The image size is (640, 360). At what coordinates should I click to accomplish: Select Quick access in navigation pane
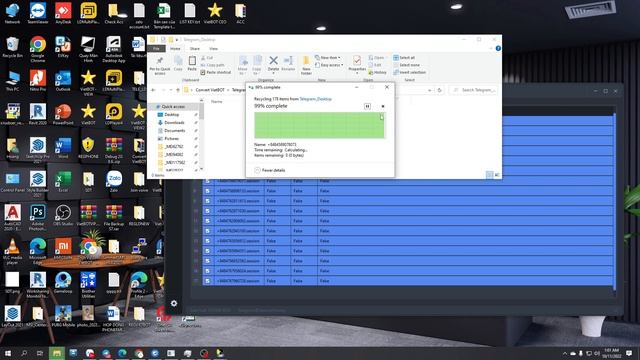(x=173, y=107)
